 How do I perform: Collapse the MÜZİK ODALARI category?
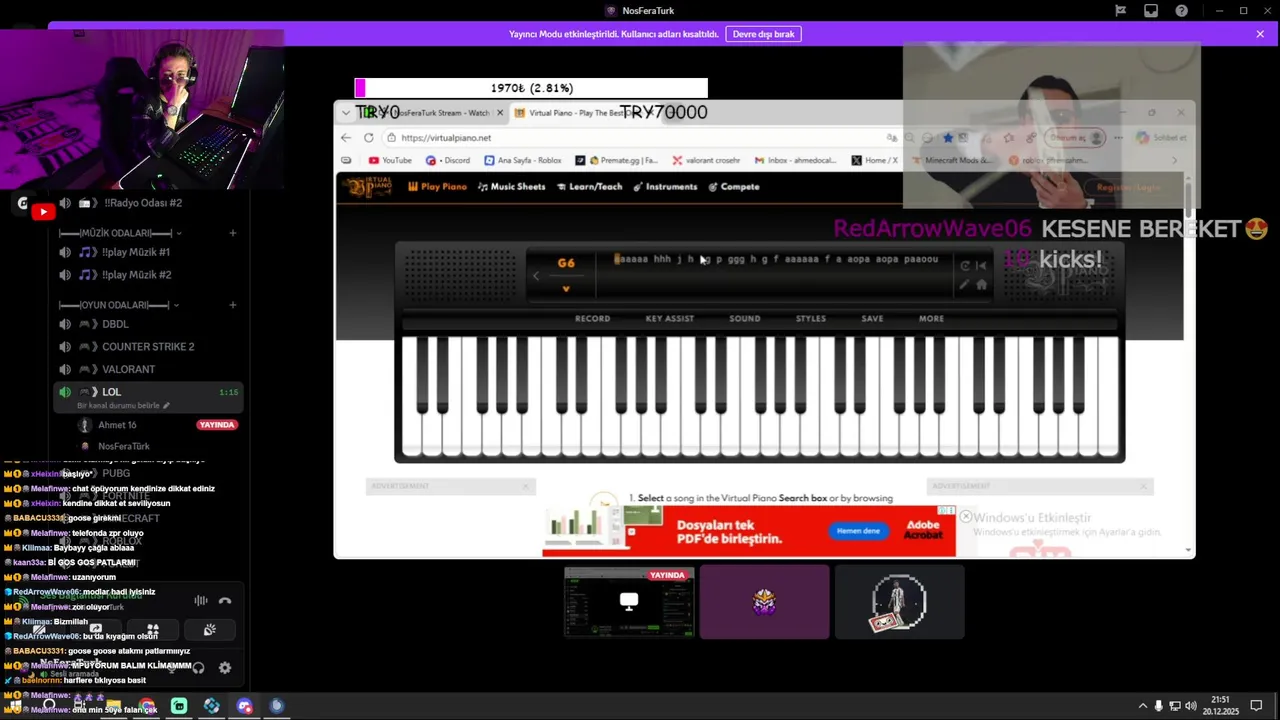120,233
